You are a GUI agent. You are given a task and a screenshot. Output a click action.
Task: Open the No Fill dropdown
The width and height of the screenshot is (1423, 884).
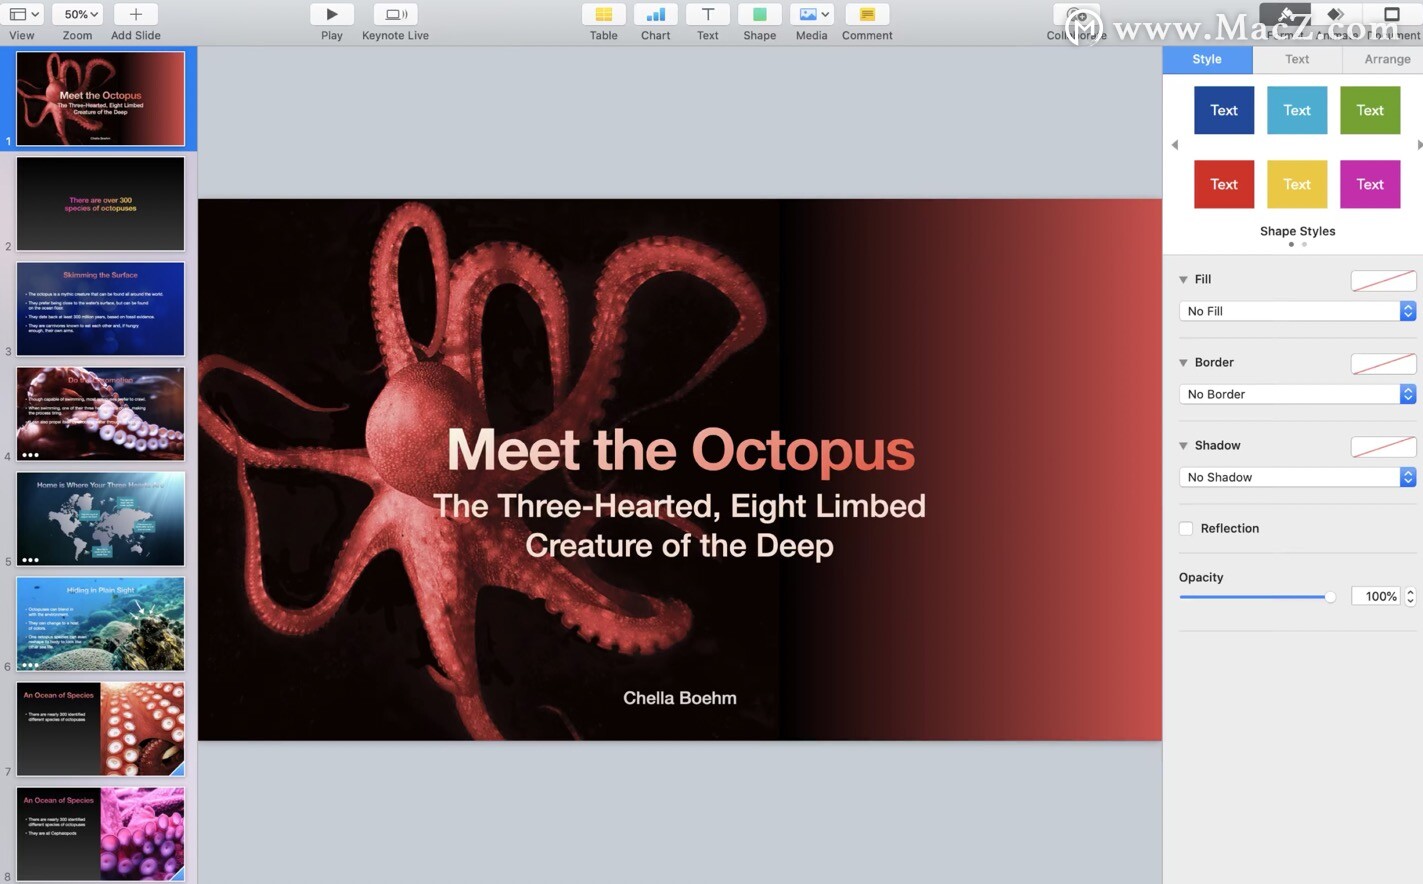(x=1297, y=311)
